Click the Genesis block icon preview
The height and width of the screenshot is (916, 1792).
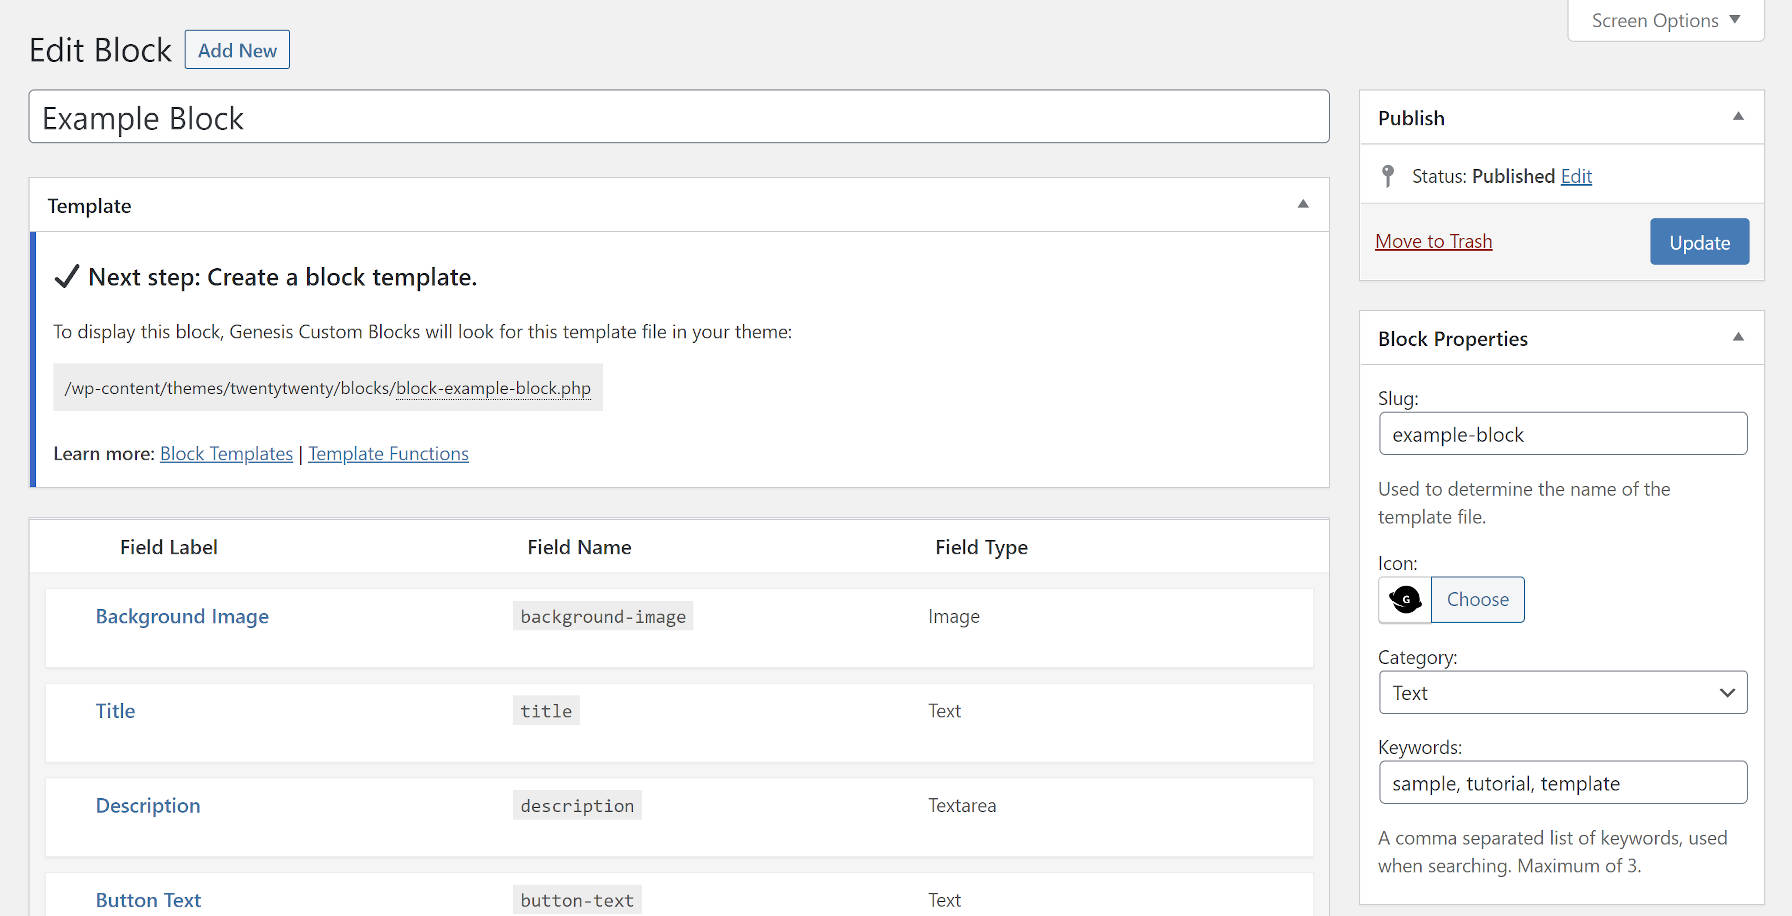pos(1404,600)
